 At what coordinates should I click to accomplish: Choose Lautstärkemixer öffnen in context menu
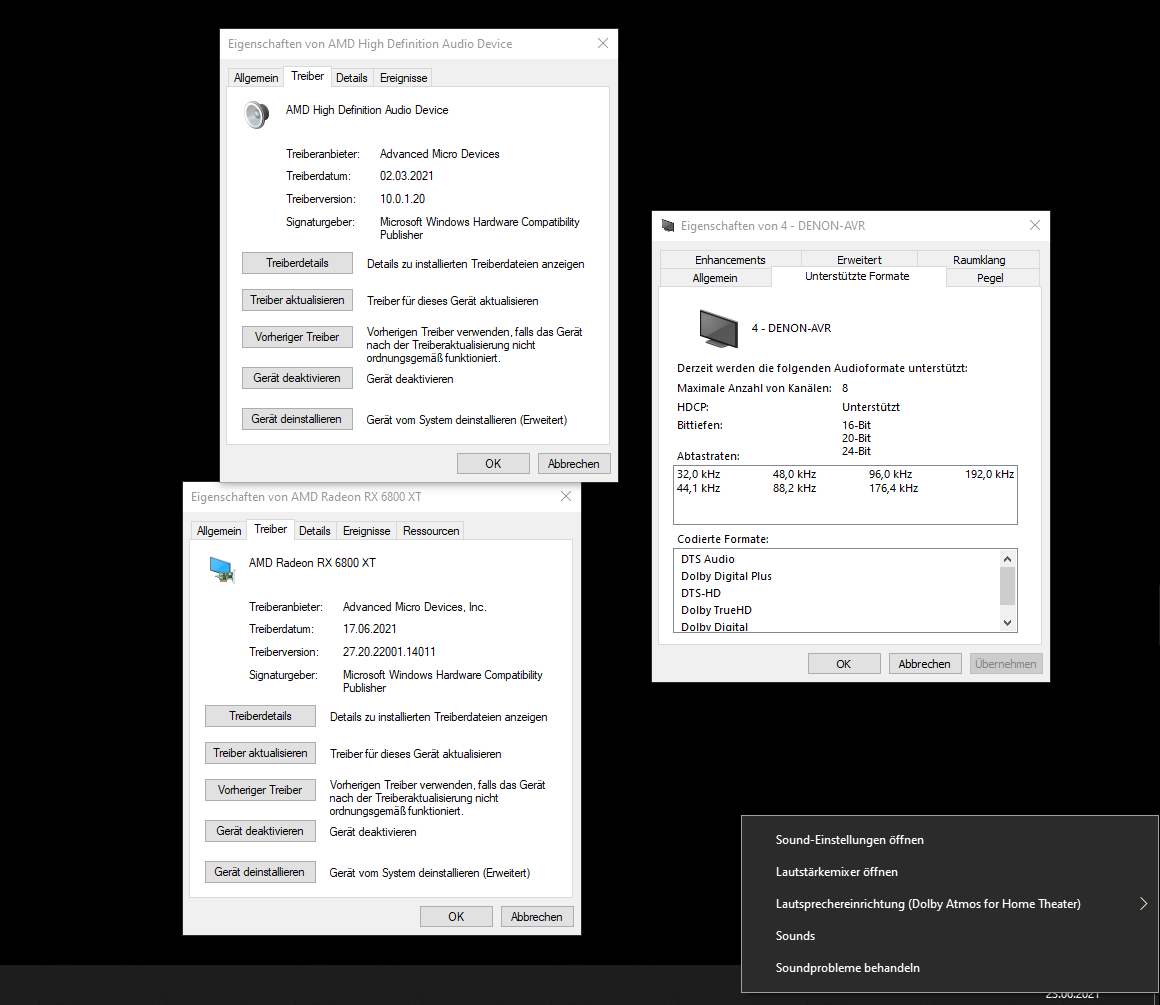click(950, 872)
